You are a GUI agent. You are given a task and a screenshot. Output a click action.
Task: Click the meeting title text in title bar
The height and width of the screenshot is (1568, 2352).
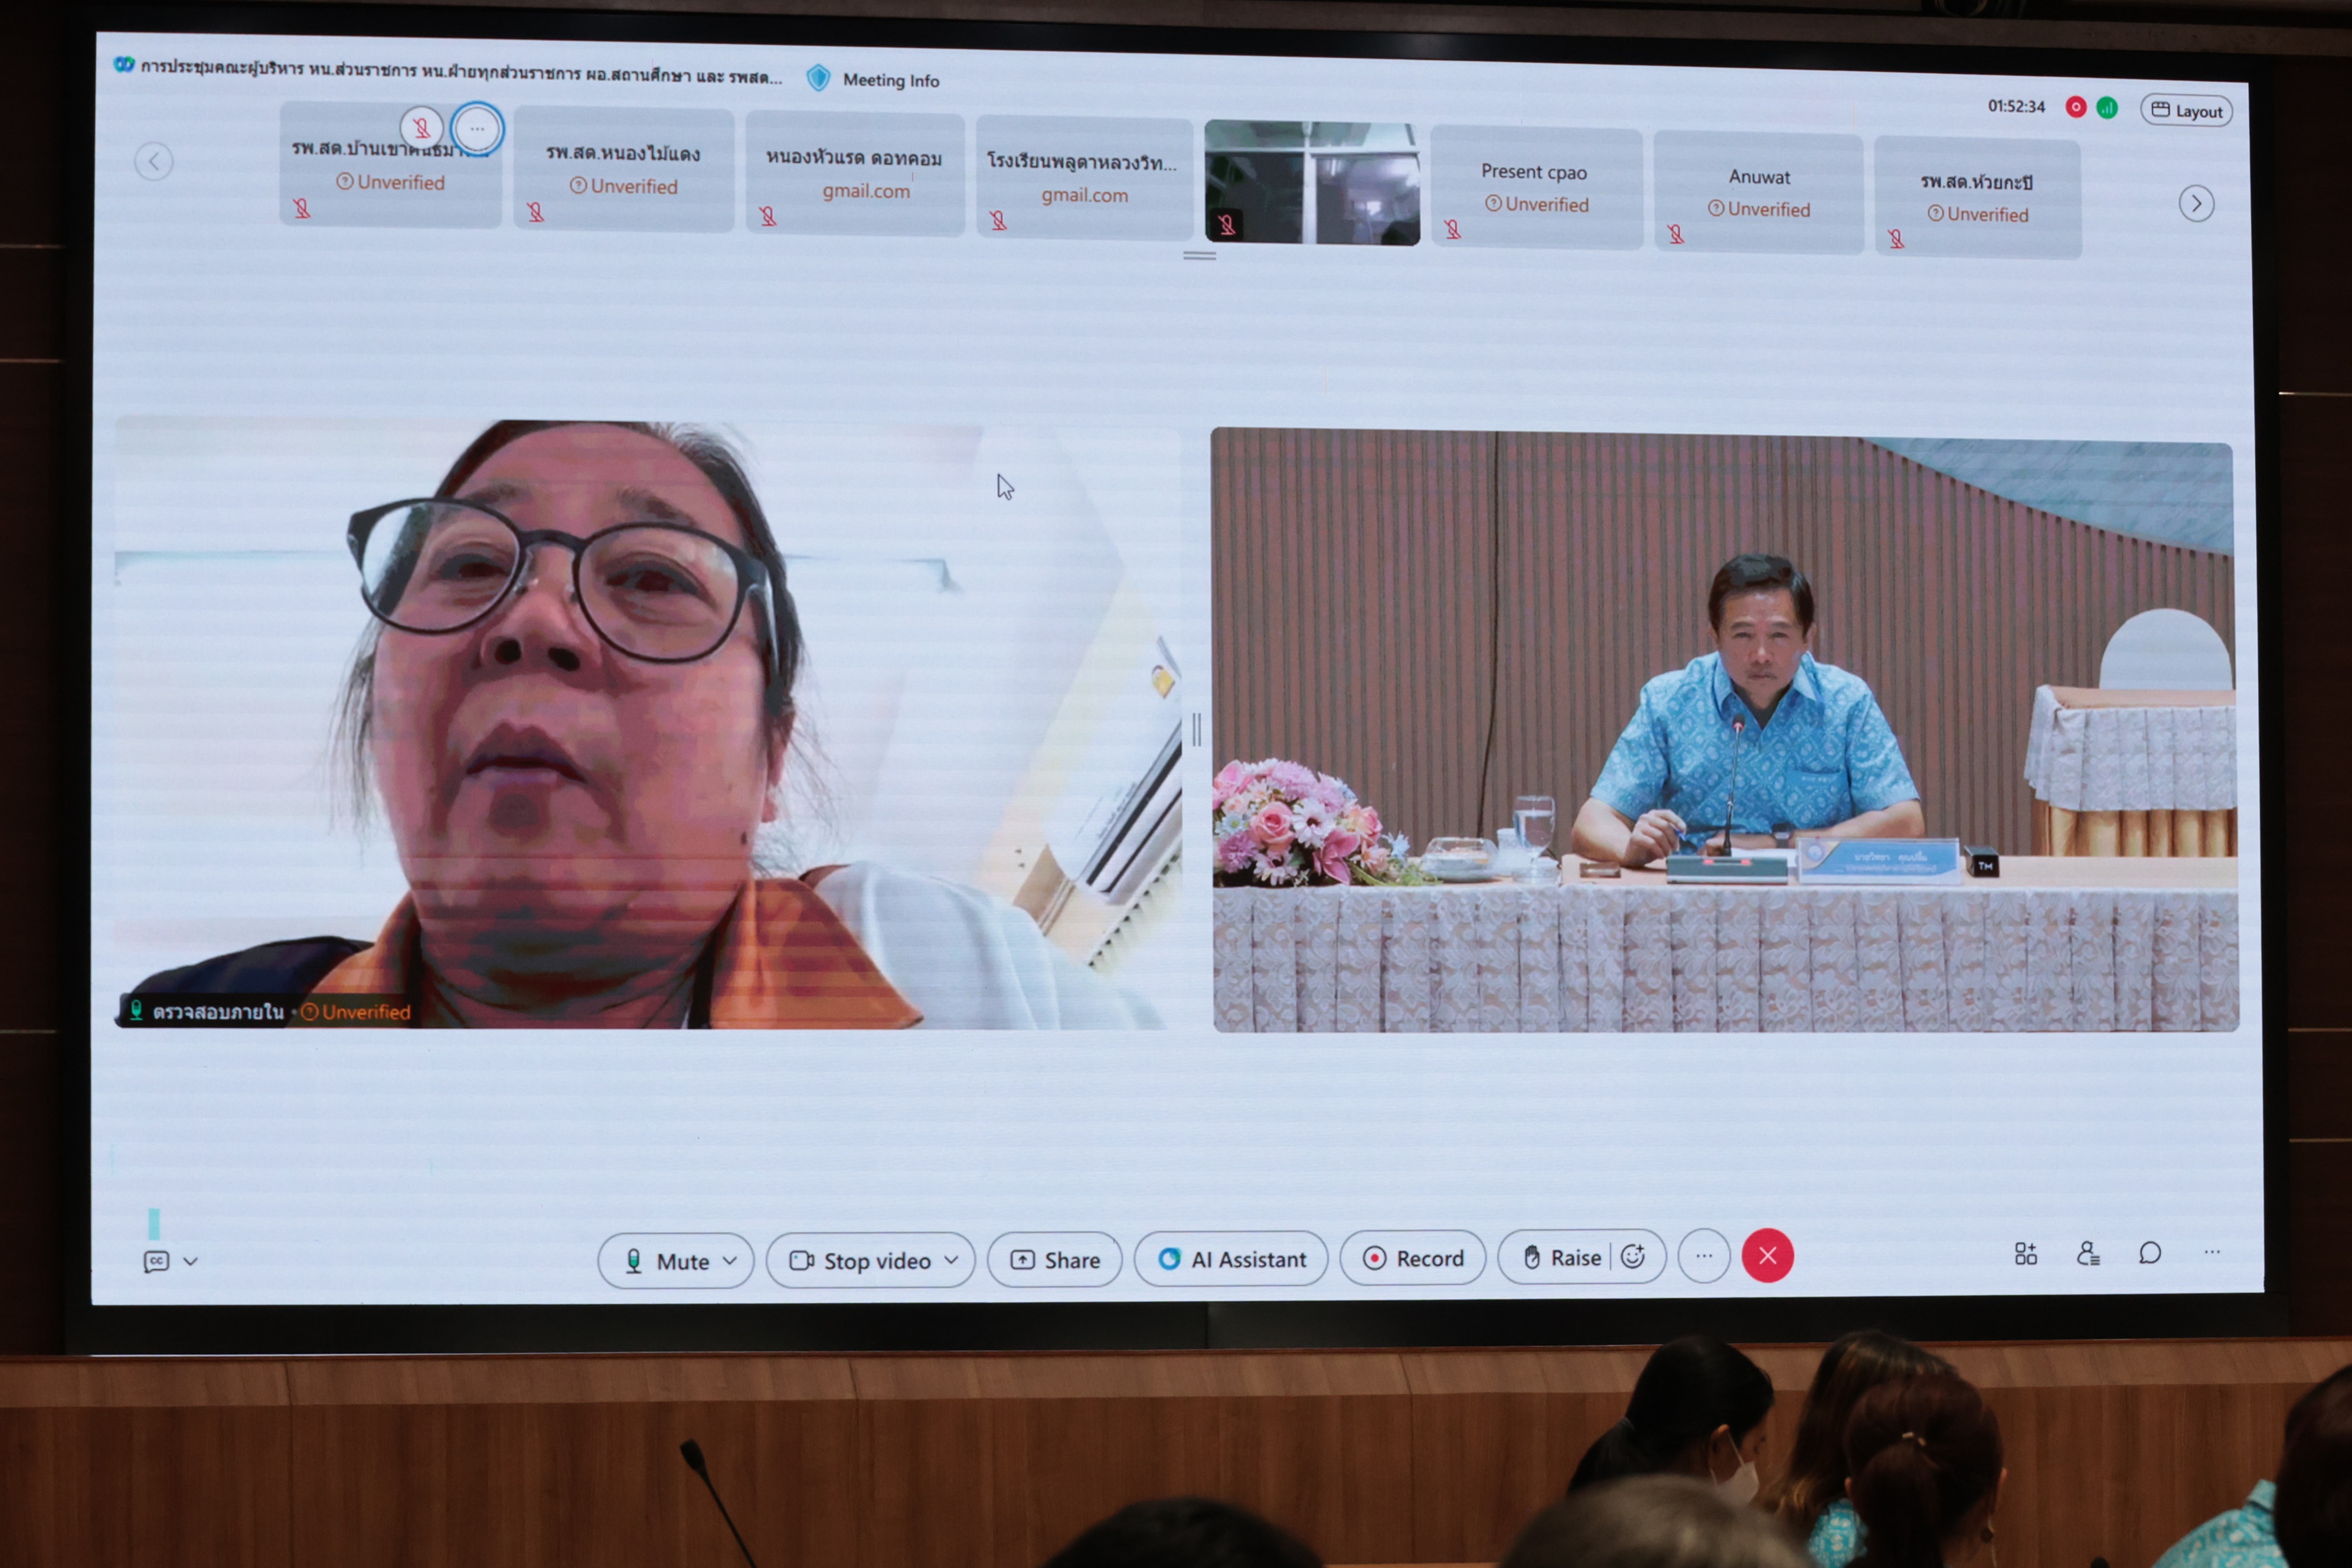click(461, 73)
